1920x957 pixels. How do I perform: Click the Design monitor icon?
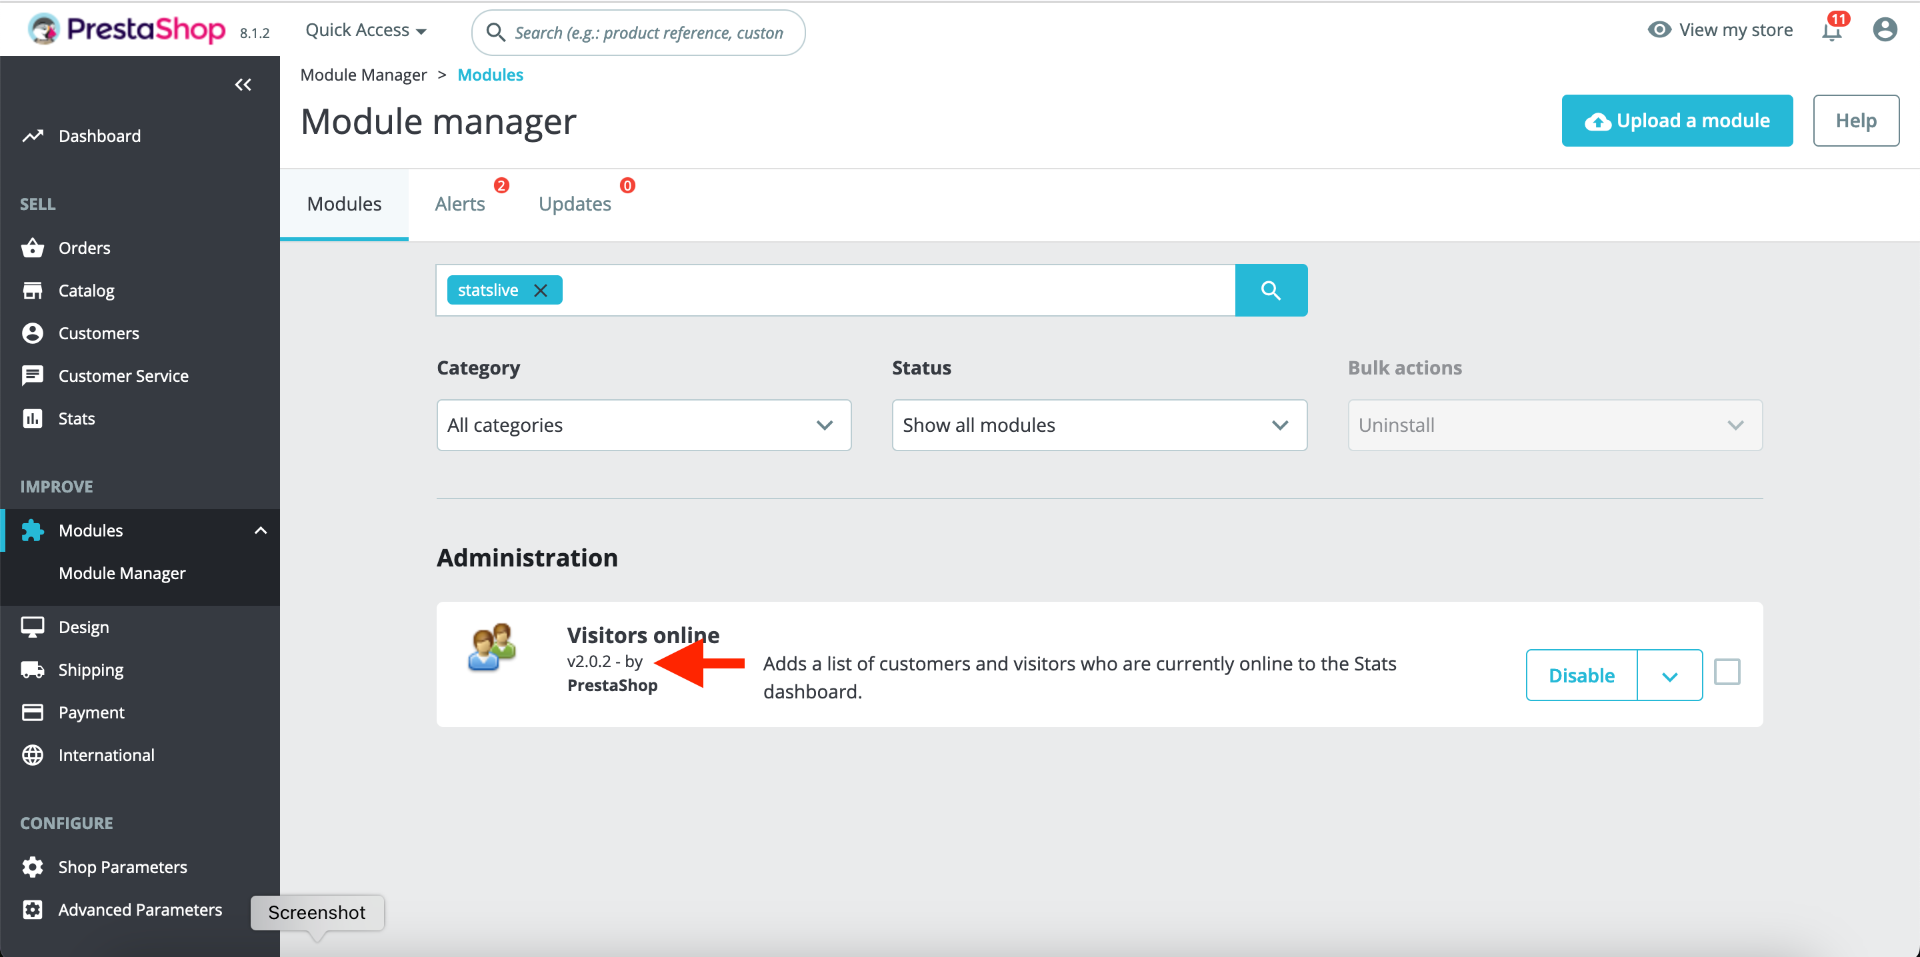(33, 627)
